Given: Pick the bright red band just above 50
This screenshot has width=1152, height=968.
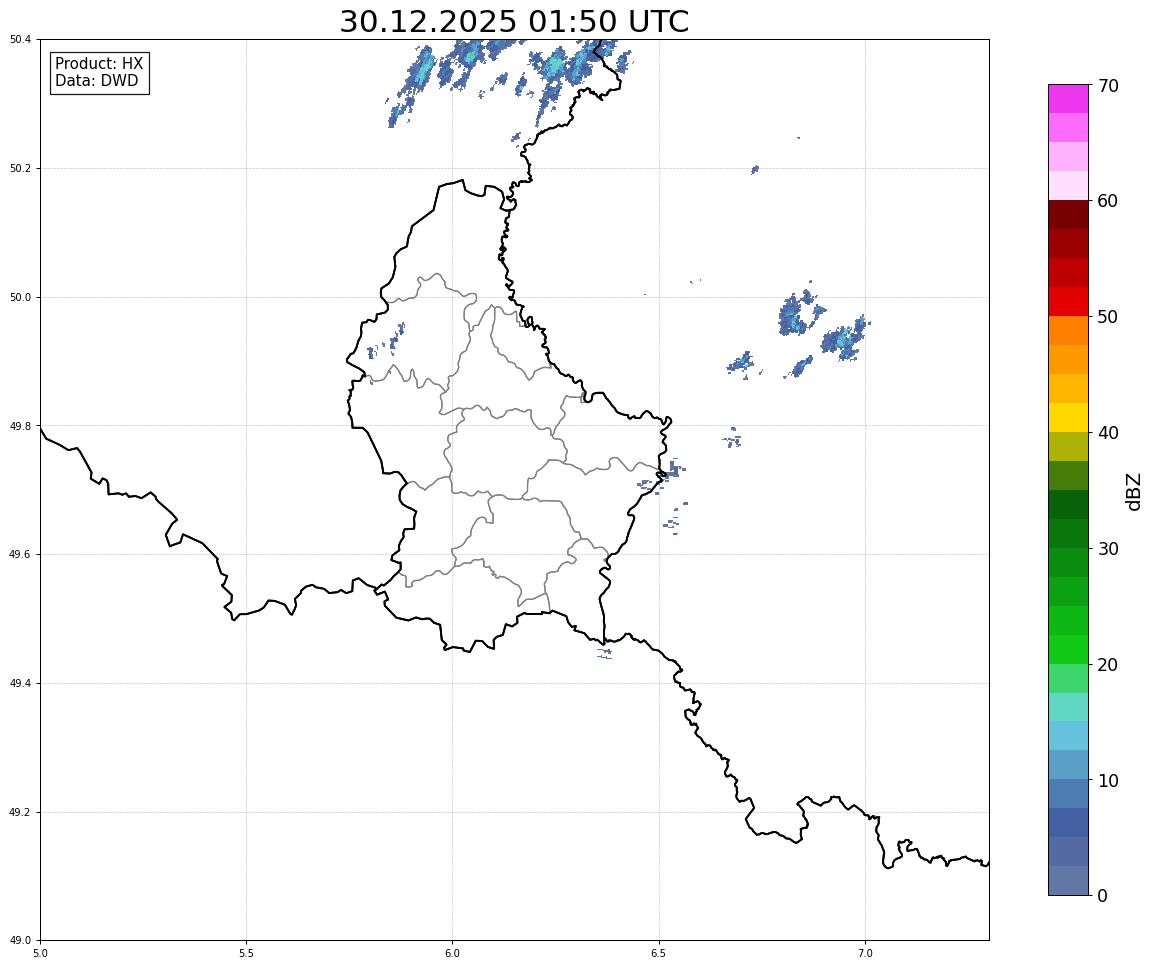Looking at the screenshot, I should click(1068, 302).
